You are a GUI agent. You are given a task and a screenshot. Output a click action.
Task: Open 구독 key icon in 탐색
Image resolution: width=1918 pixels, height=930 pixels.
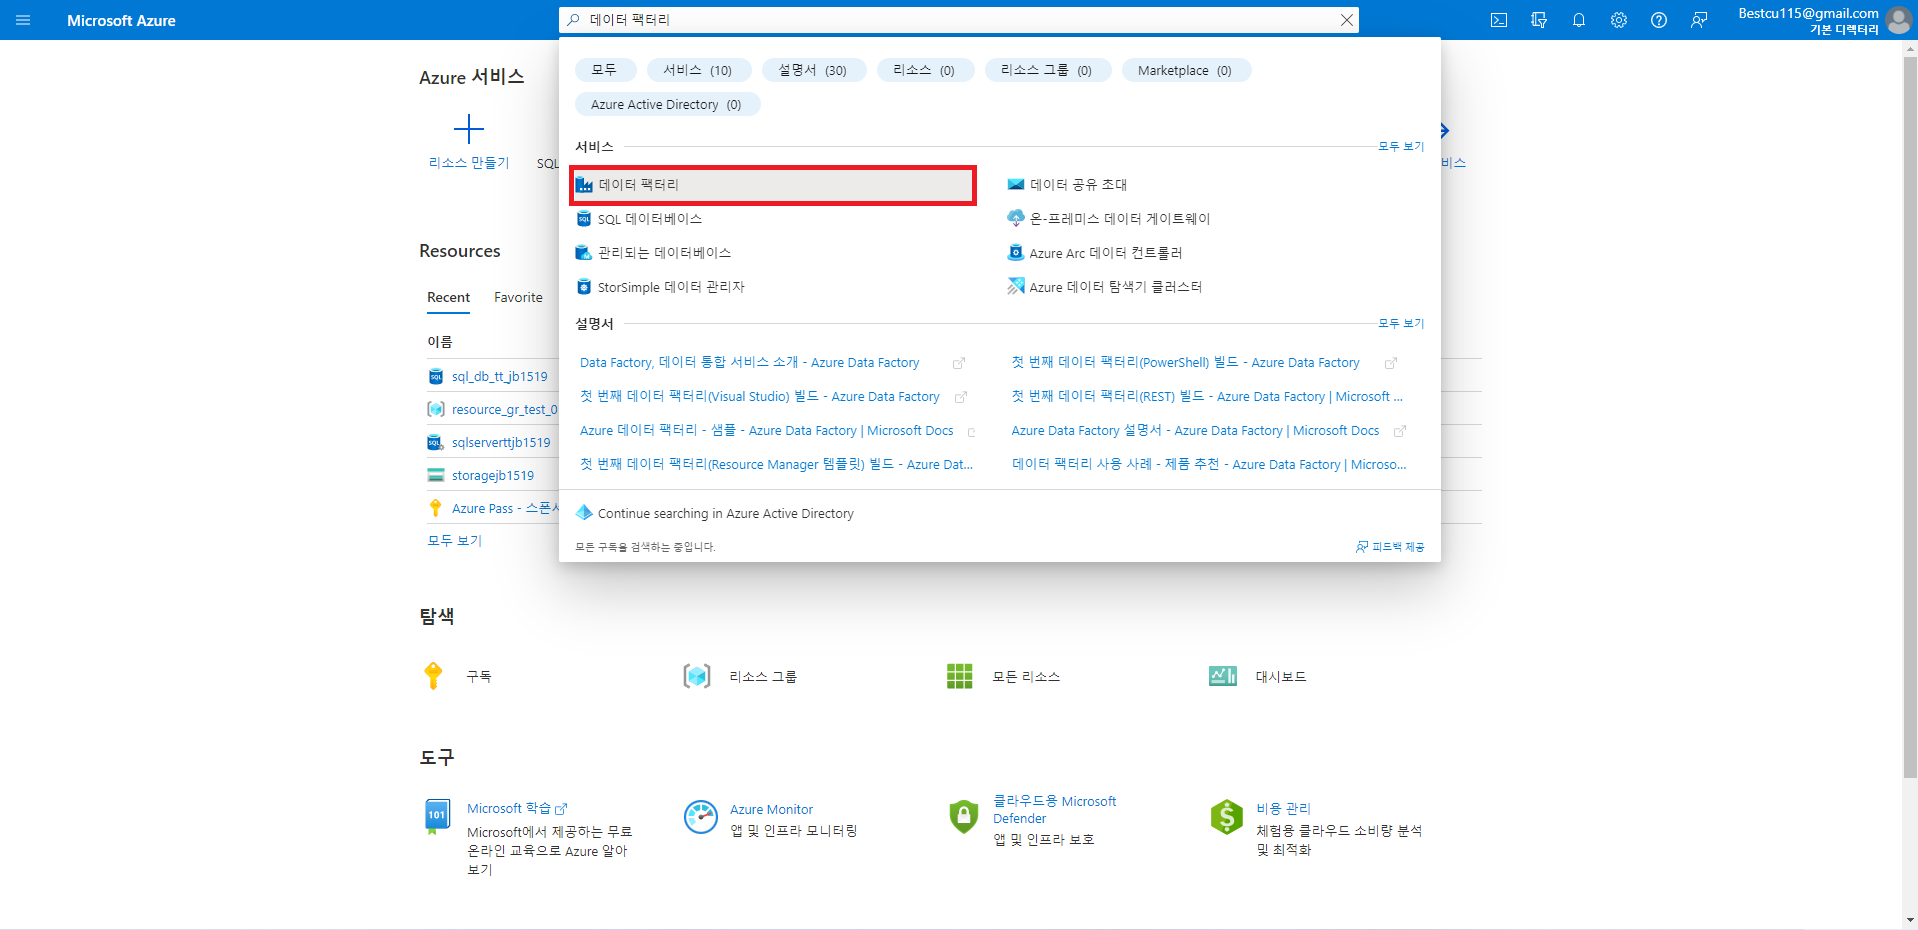pyautogui.click(x=433, y=676)
